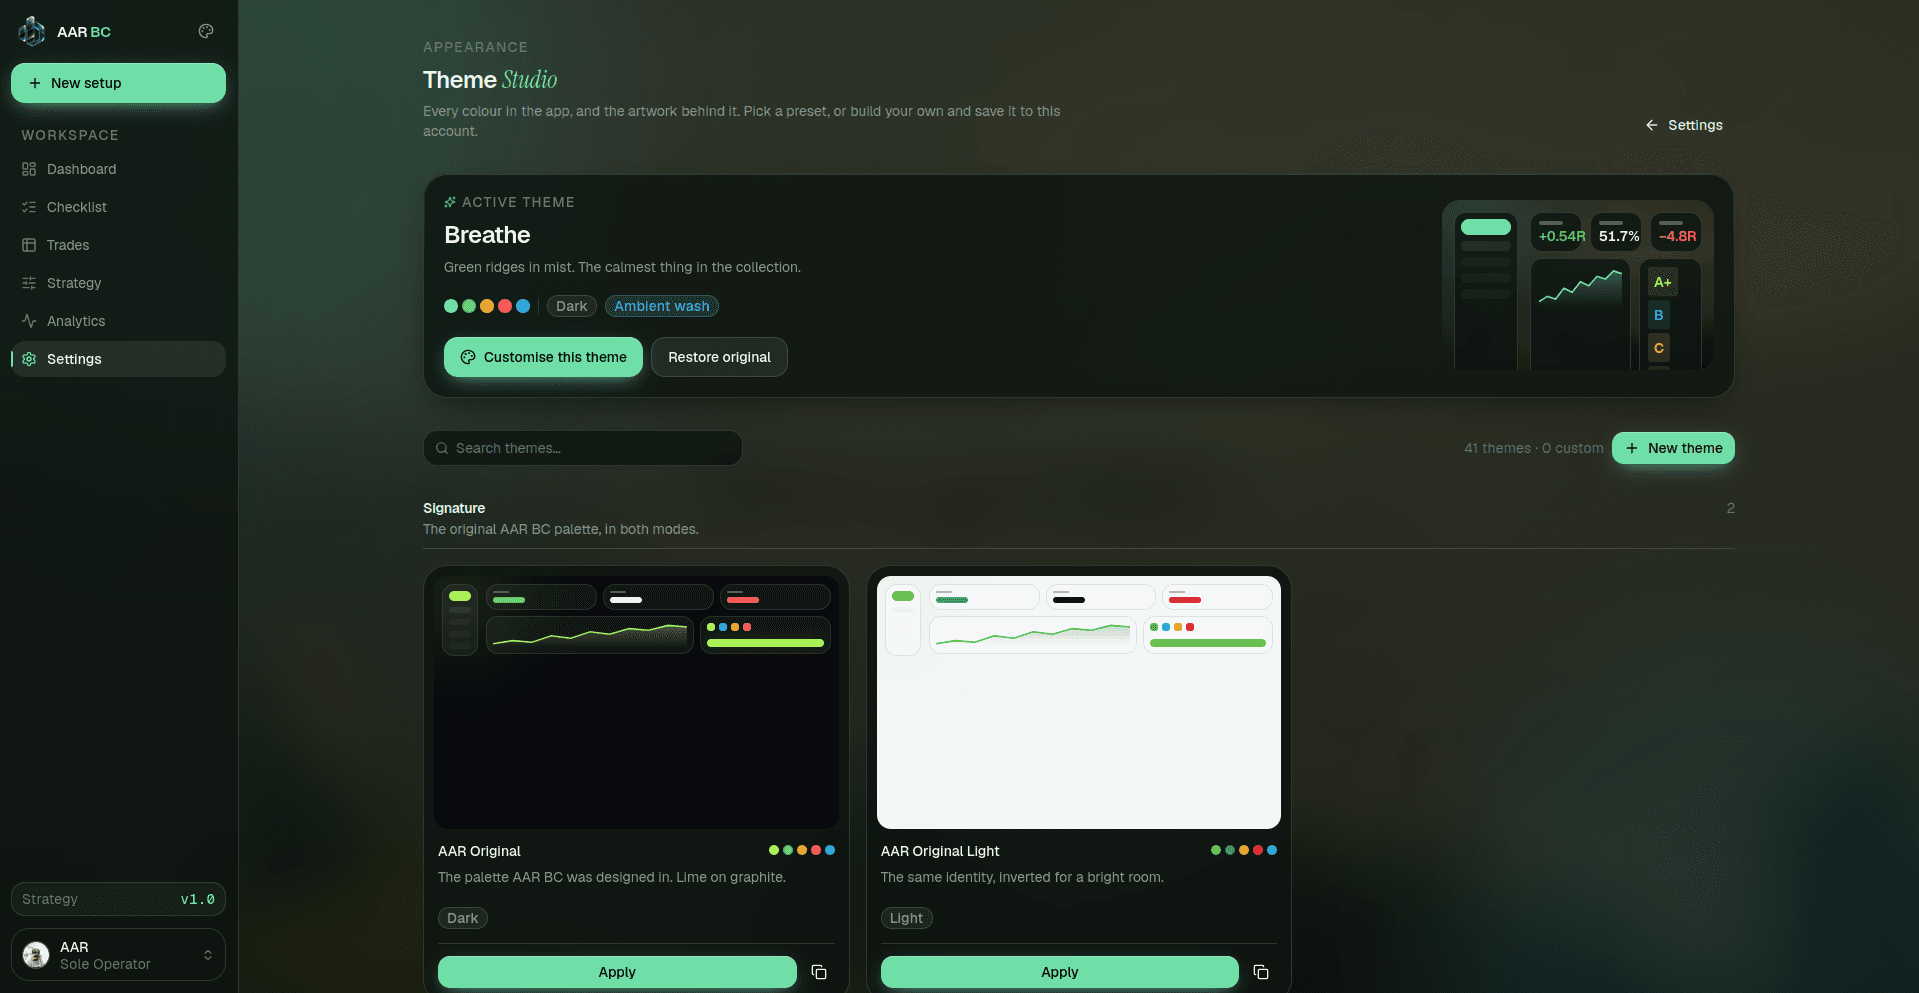Click the Settings gear icon in sidebar
Screen dimensions: 1919x993
[29, 359]
